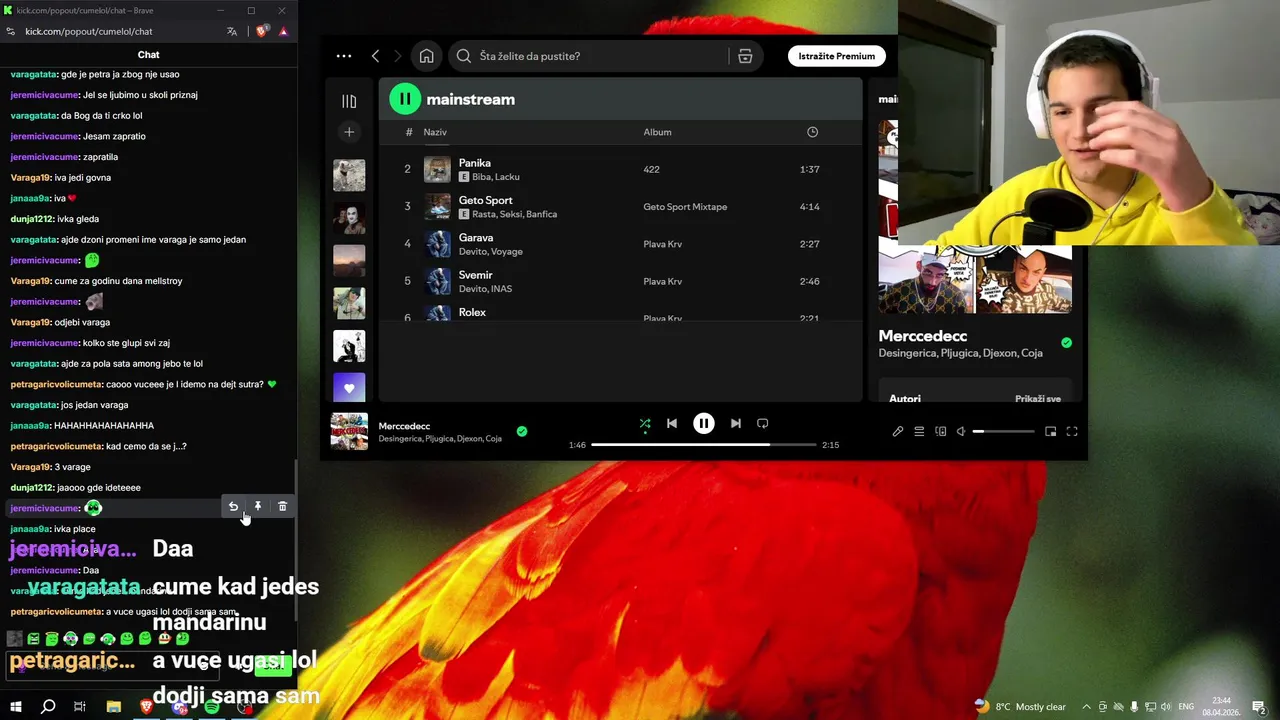Click Prikaži sve in Autori section
Viewport: 1280px width, 720px height.
pos(1038,398)
